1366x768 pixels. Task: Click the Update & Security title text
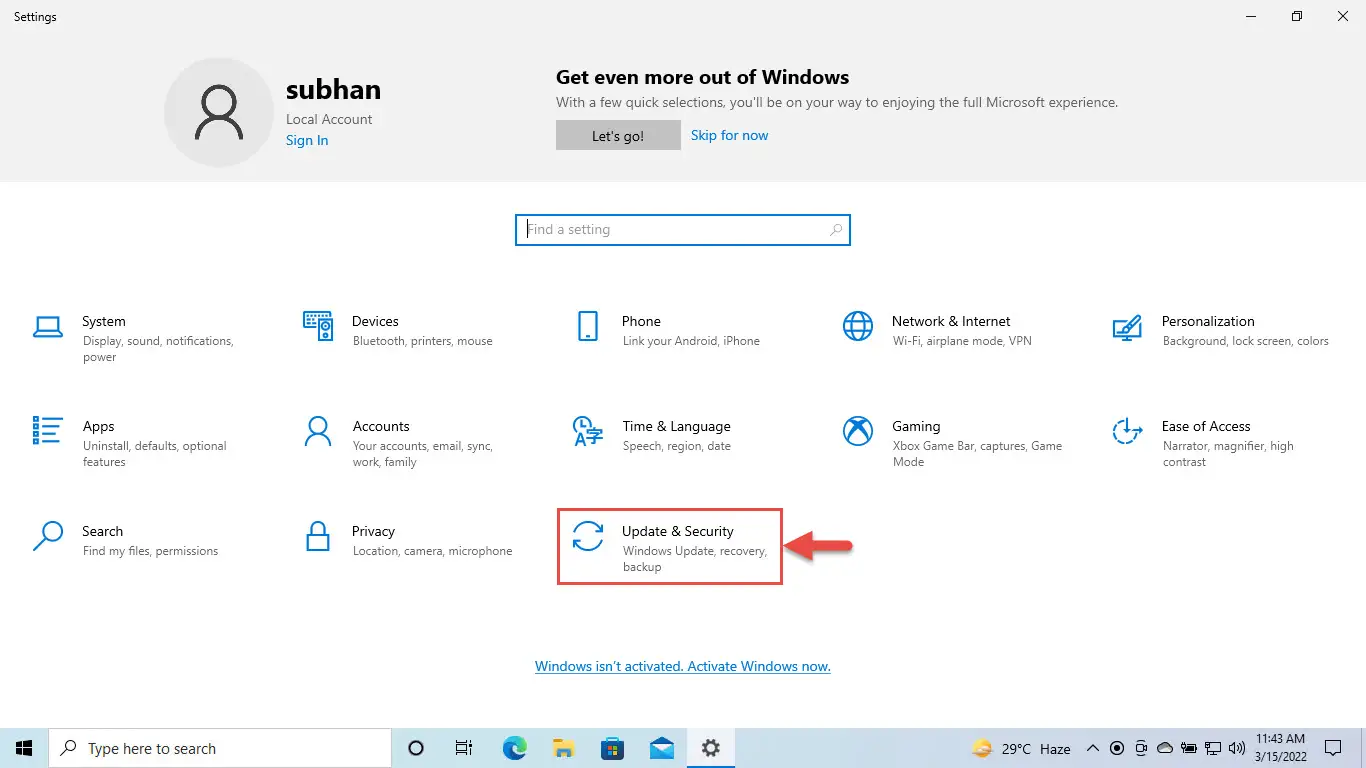point(678,531)
